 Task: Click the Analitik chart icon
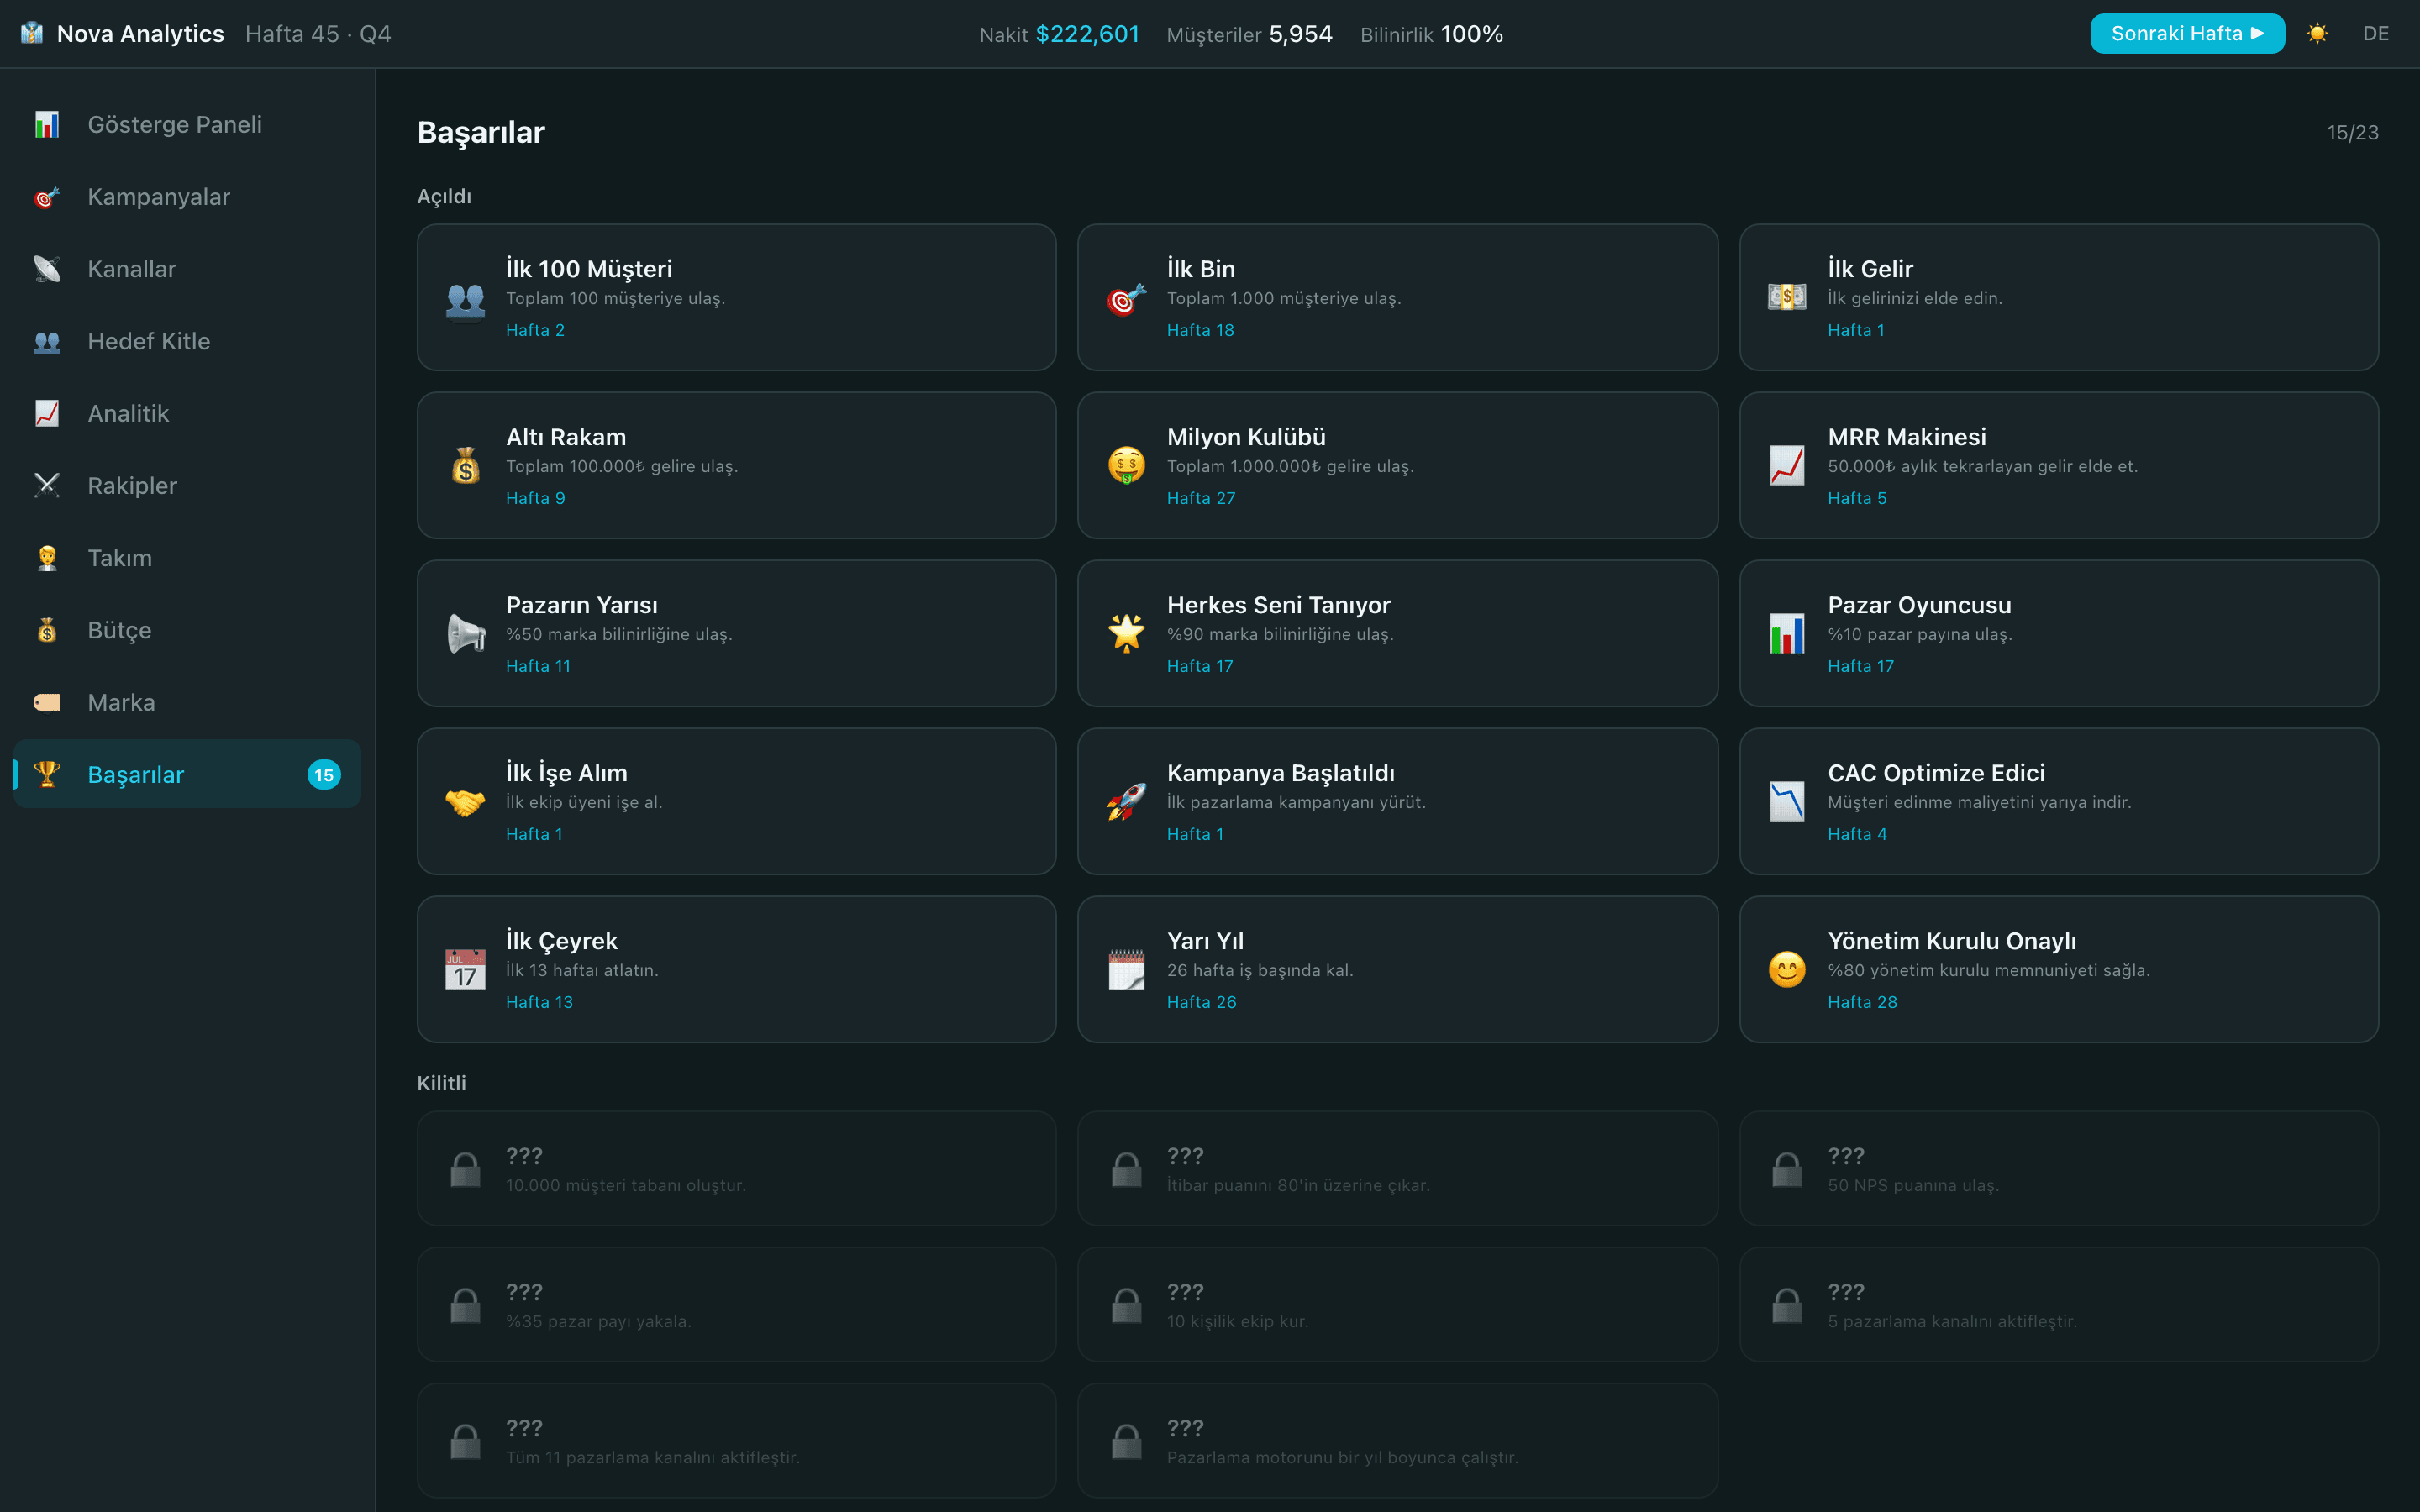[x=47, y=413]
